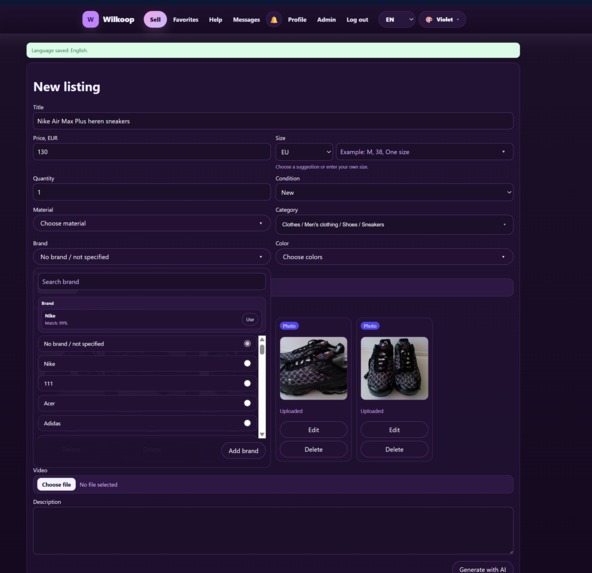
Task: Collapse the Brand dropdown
Action: point(152,257)
